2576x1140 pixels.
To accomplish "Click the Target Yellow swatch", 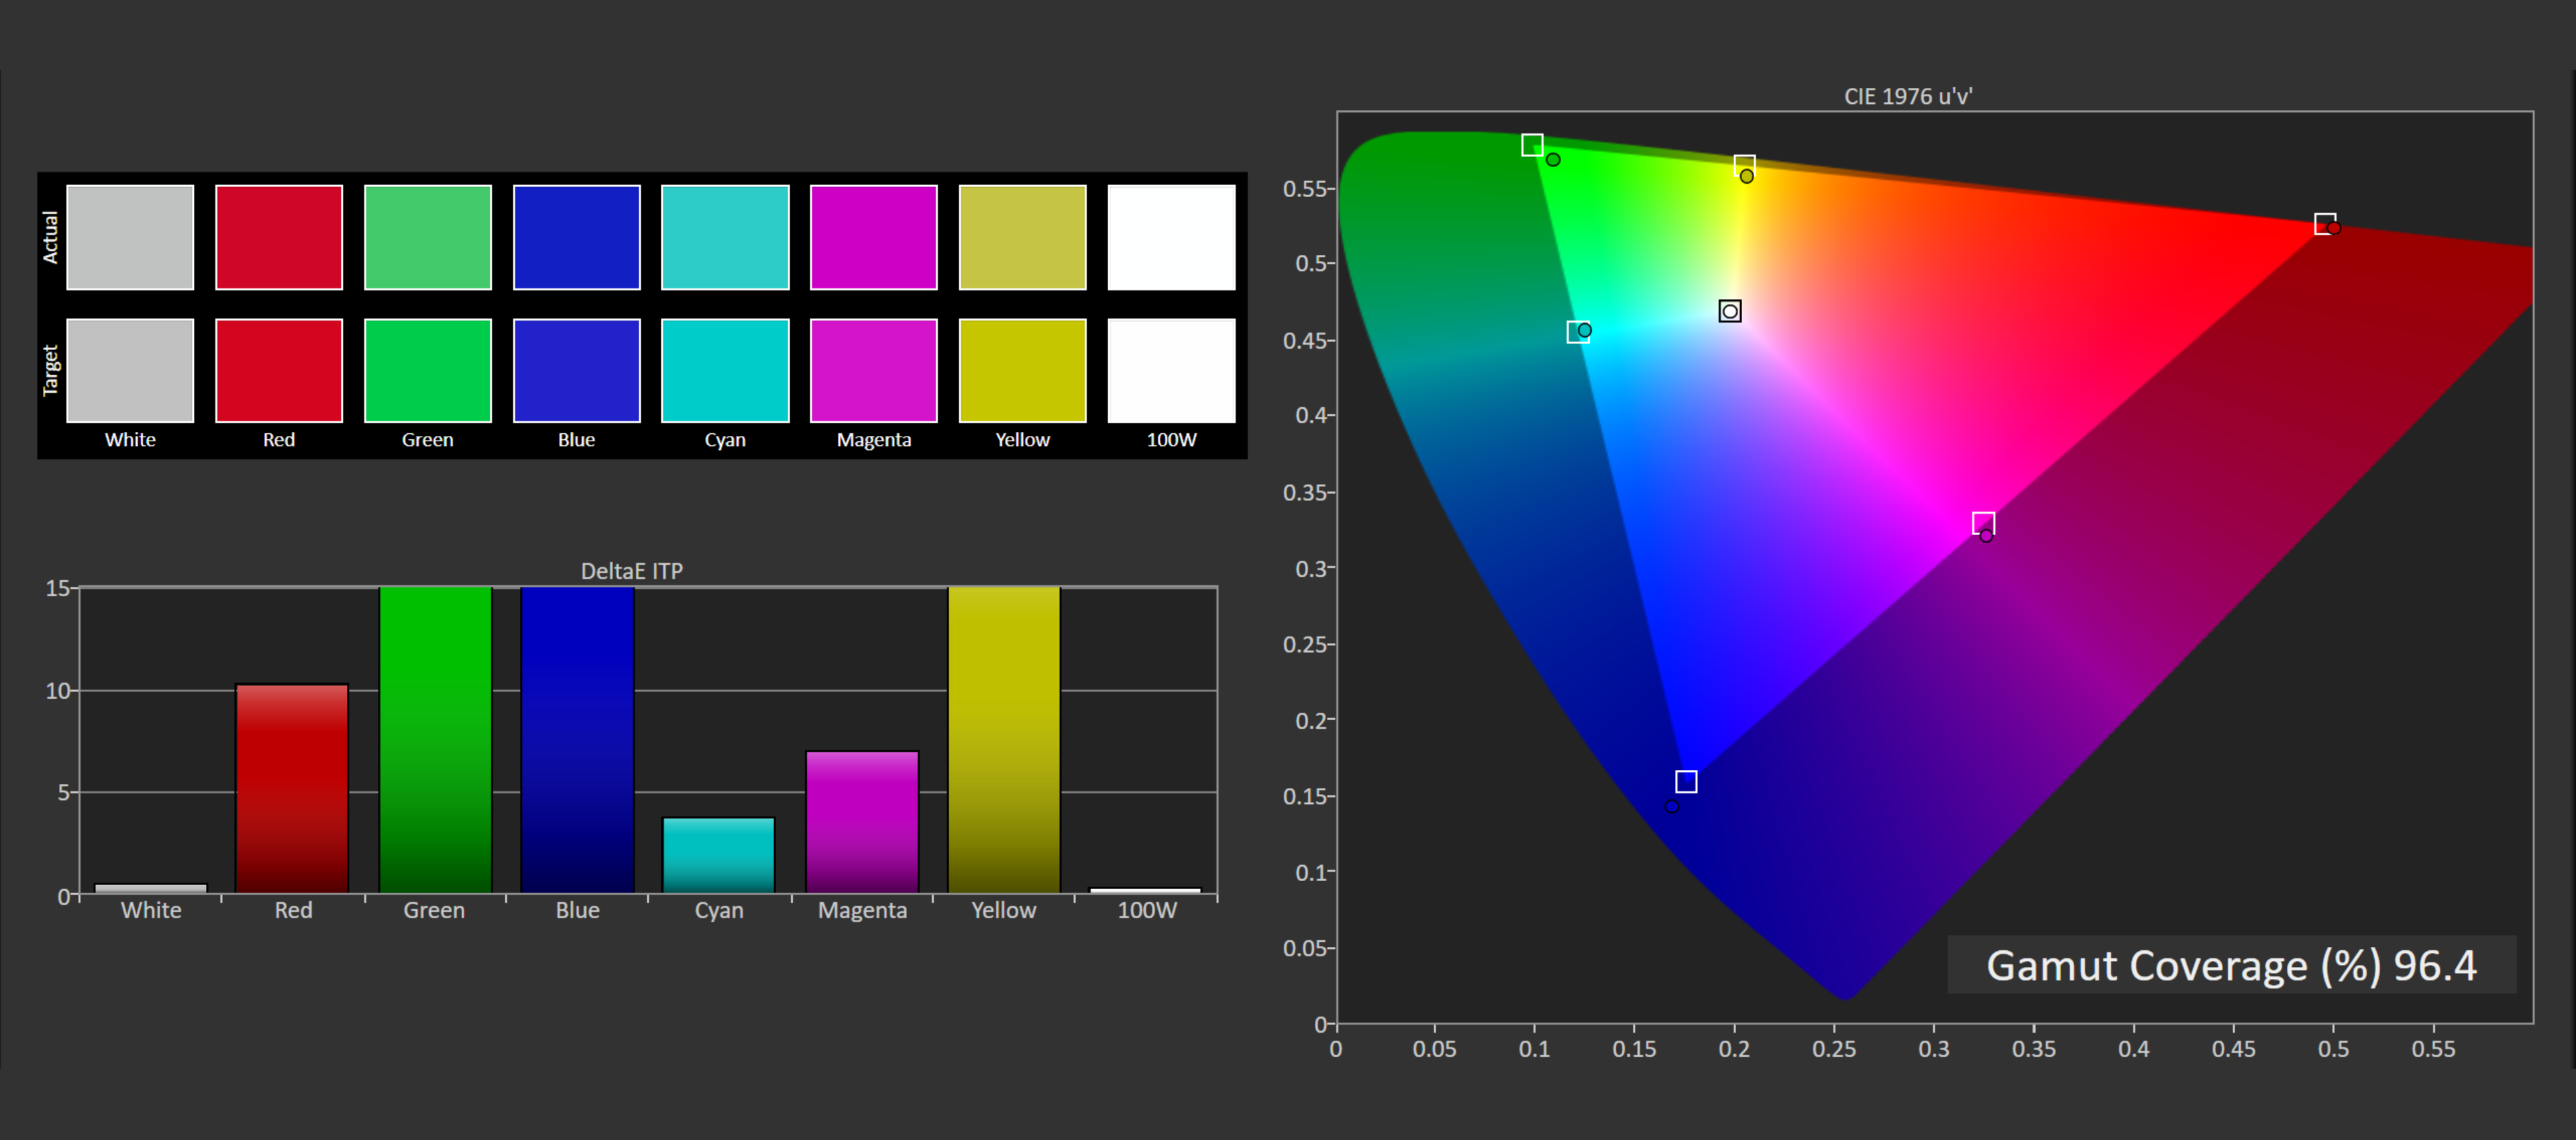I will pos(1023,371).
